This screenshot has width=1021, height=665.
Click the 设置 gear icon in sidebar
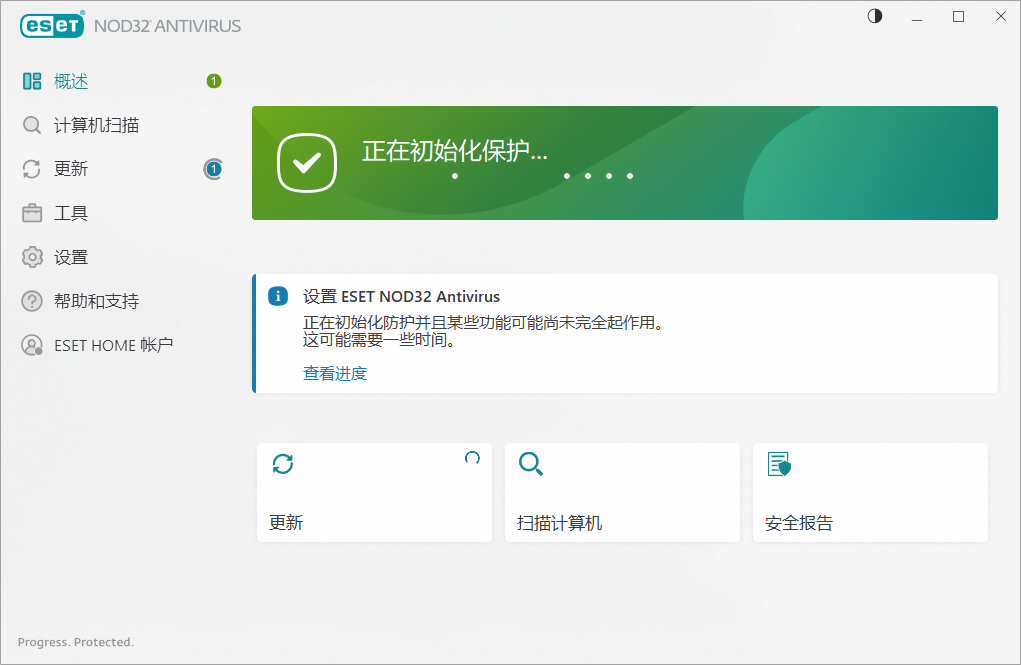pos(31,256)
